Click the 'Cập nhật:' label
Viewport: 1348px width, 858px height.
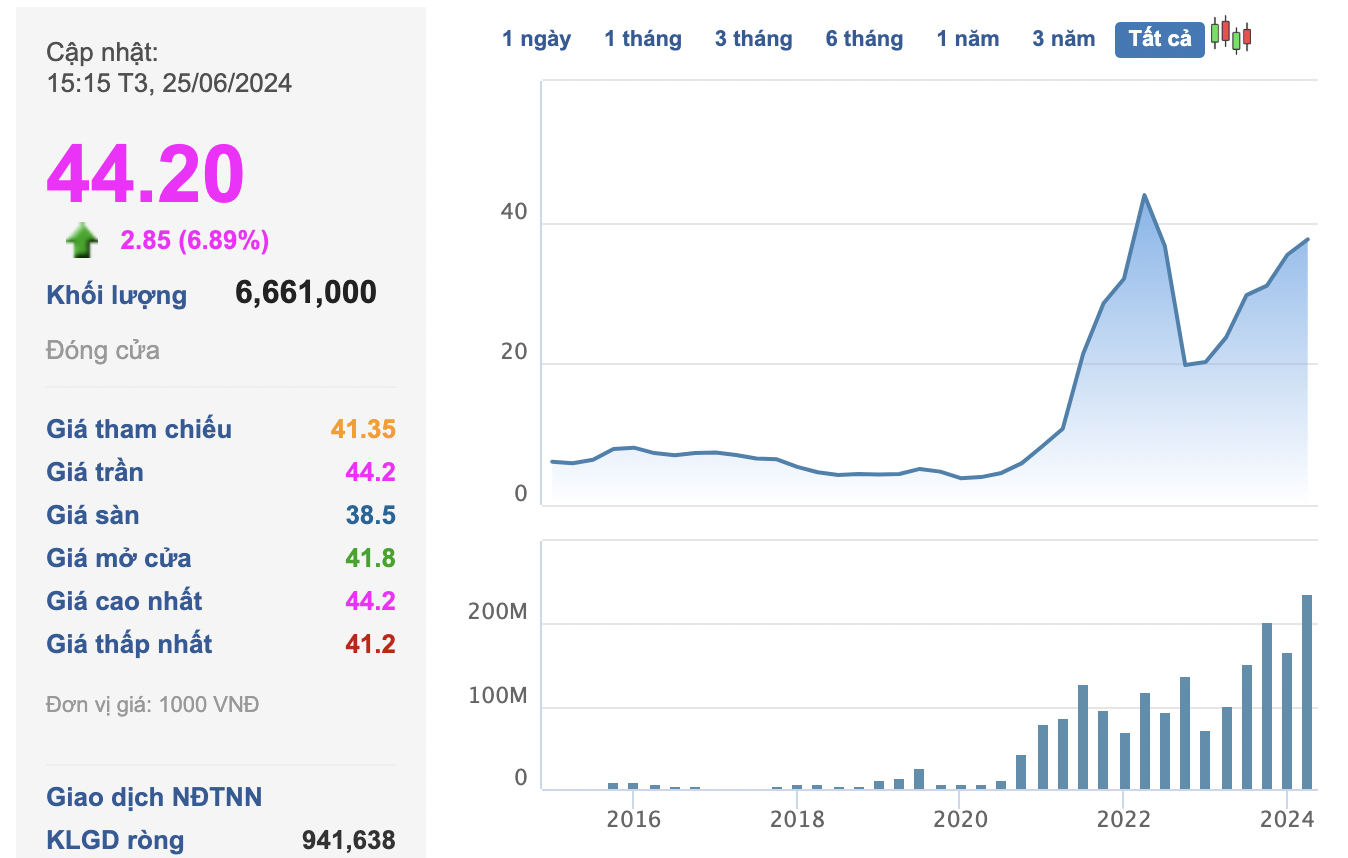tap(102, 53)
